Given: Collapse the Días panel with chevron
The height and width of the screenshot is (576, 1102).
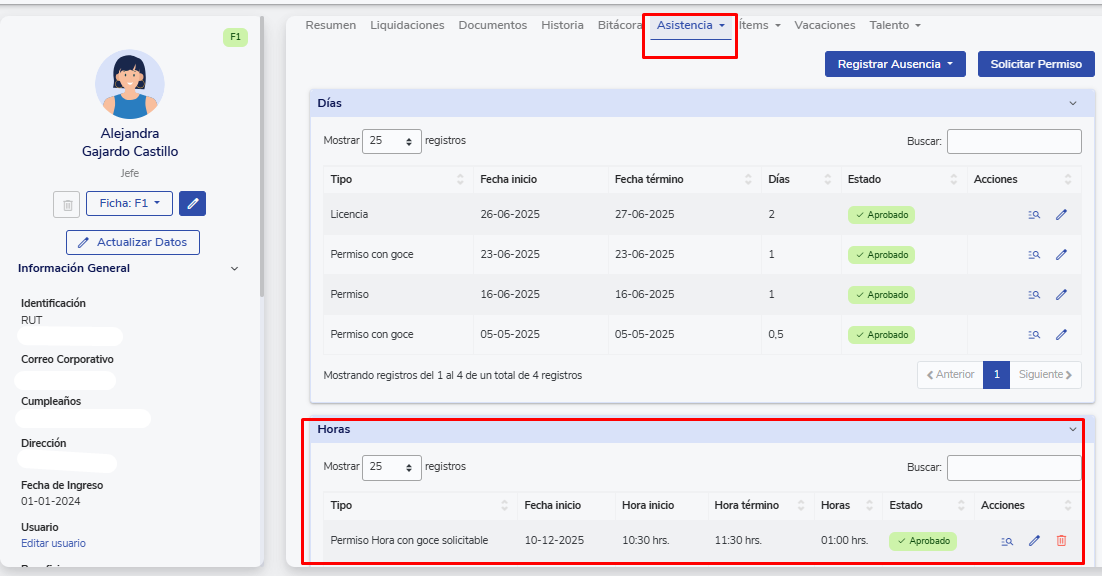Looking at the screenshot, I should tap(1072, 103).
